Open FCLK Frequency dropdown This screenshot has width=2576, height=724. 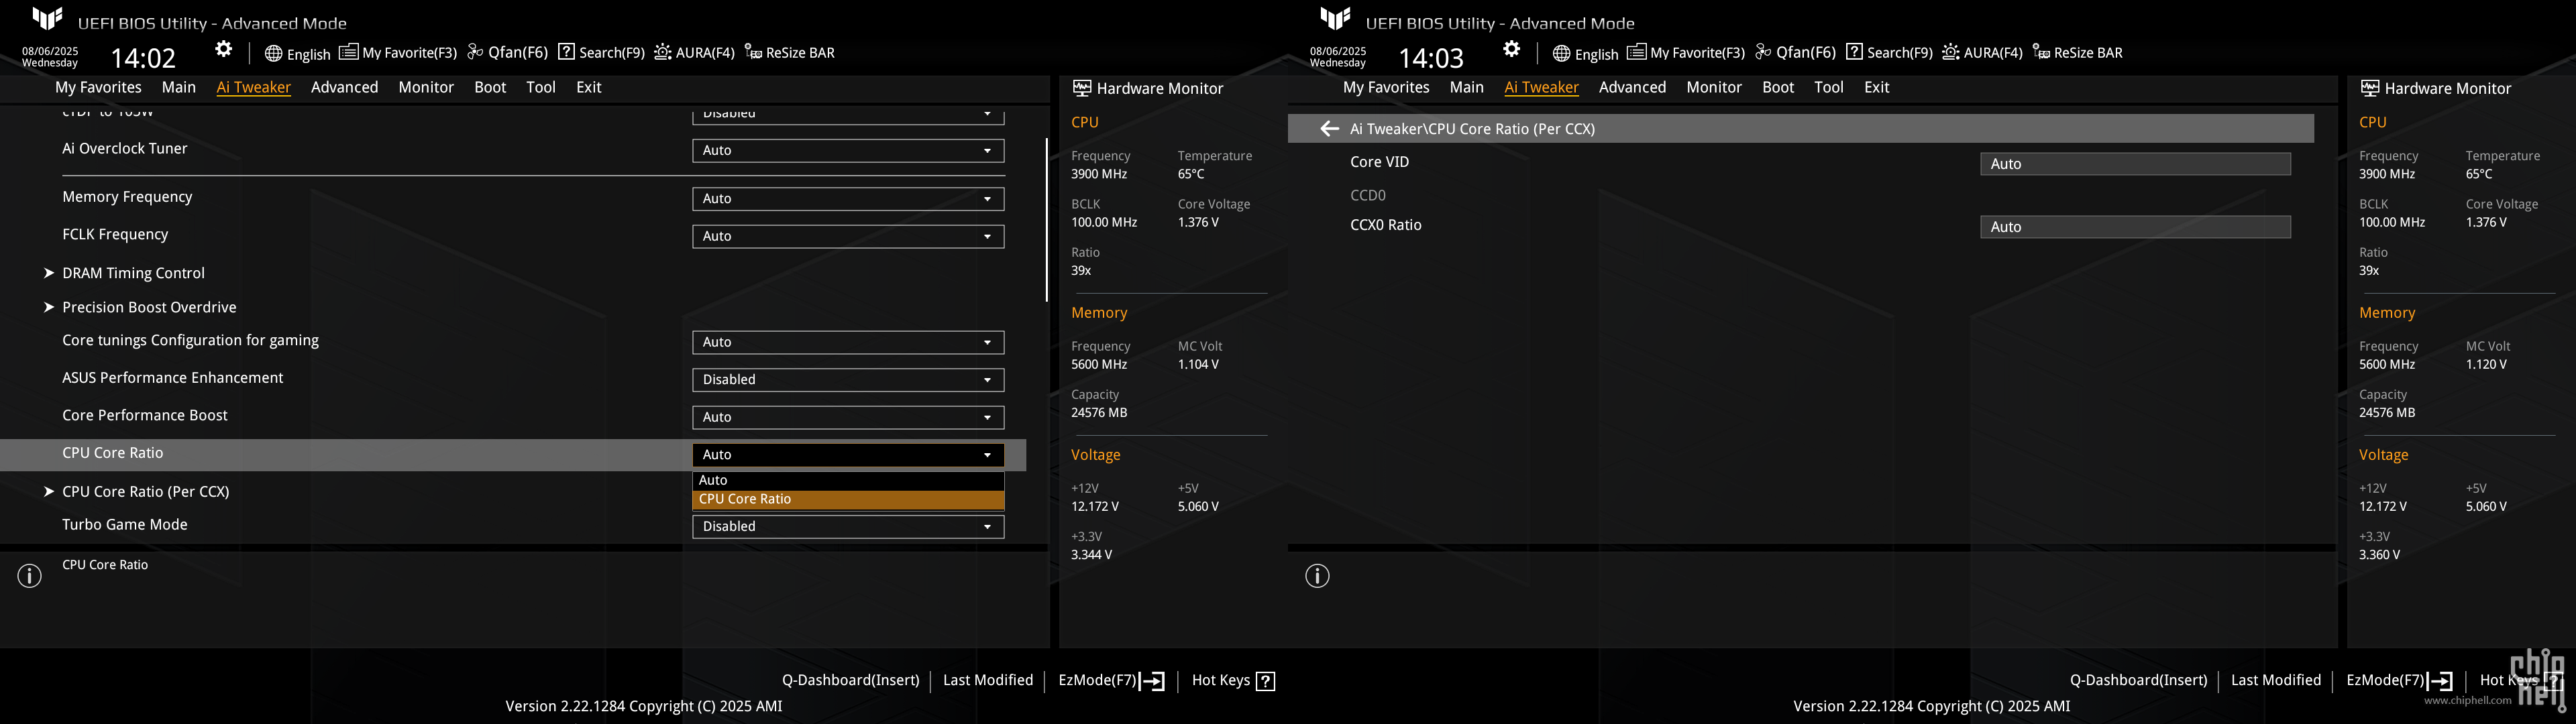pos(848,236)
